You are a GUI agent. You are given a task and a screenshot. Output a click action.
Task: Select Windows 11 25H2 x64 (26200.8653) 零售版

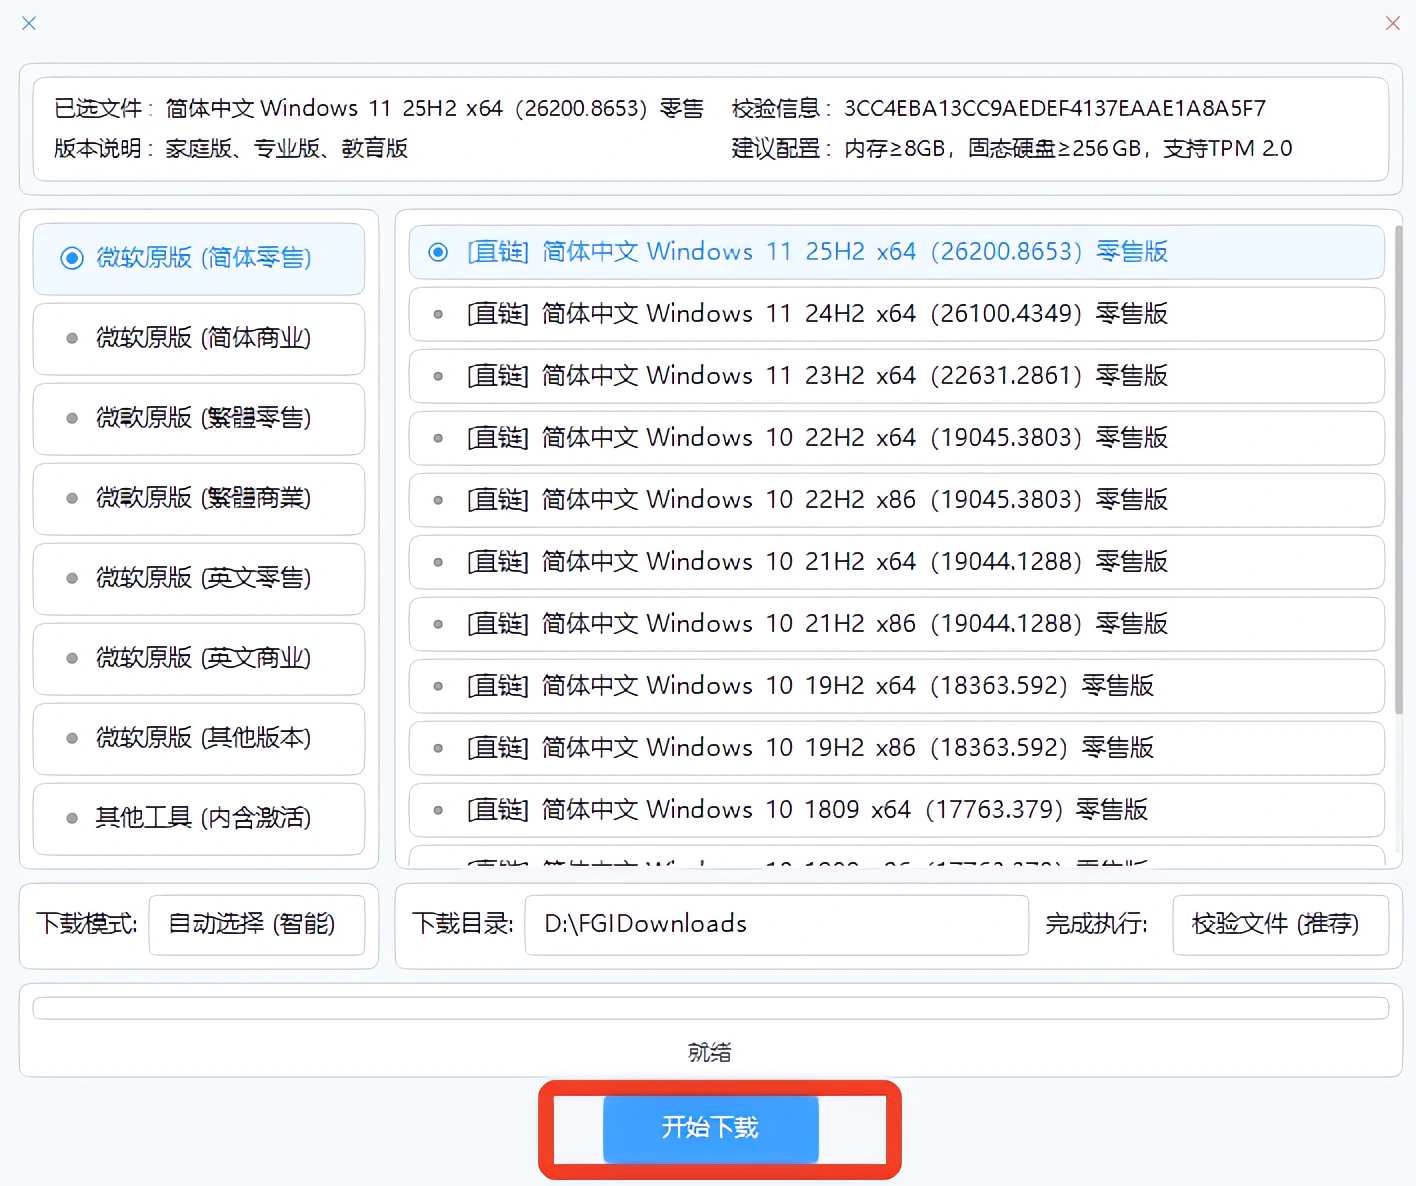coord(896,252)
